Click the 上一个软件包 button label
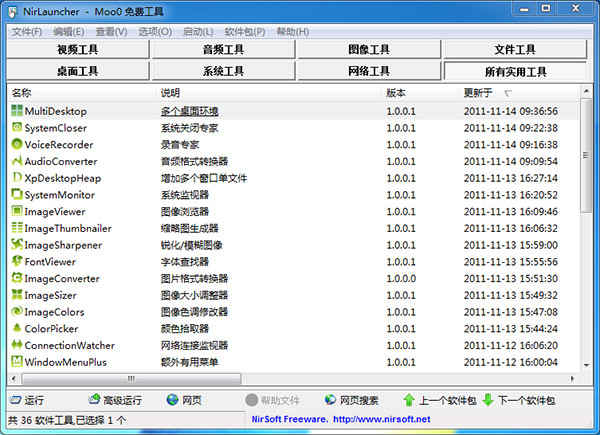This screenshot has height=435, width=600. pyautogui.click(x=448, y=401)
